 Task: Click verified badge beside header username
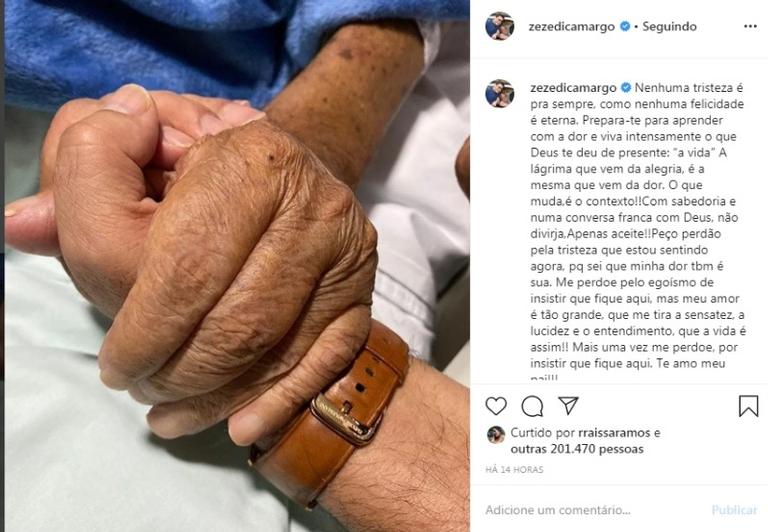pyautogui.click(x=625, y=26)
